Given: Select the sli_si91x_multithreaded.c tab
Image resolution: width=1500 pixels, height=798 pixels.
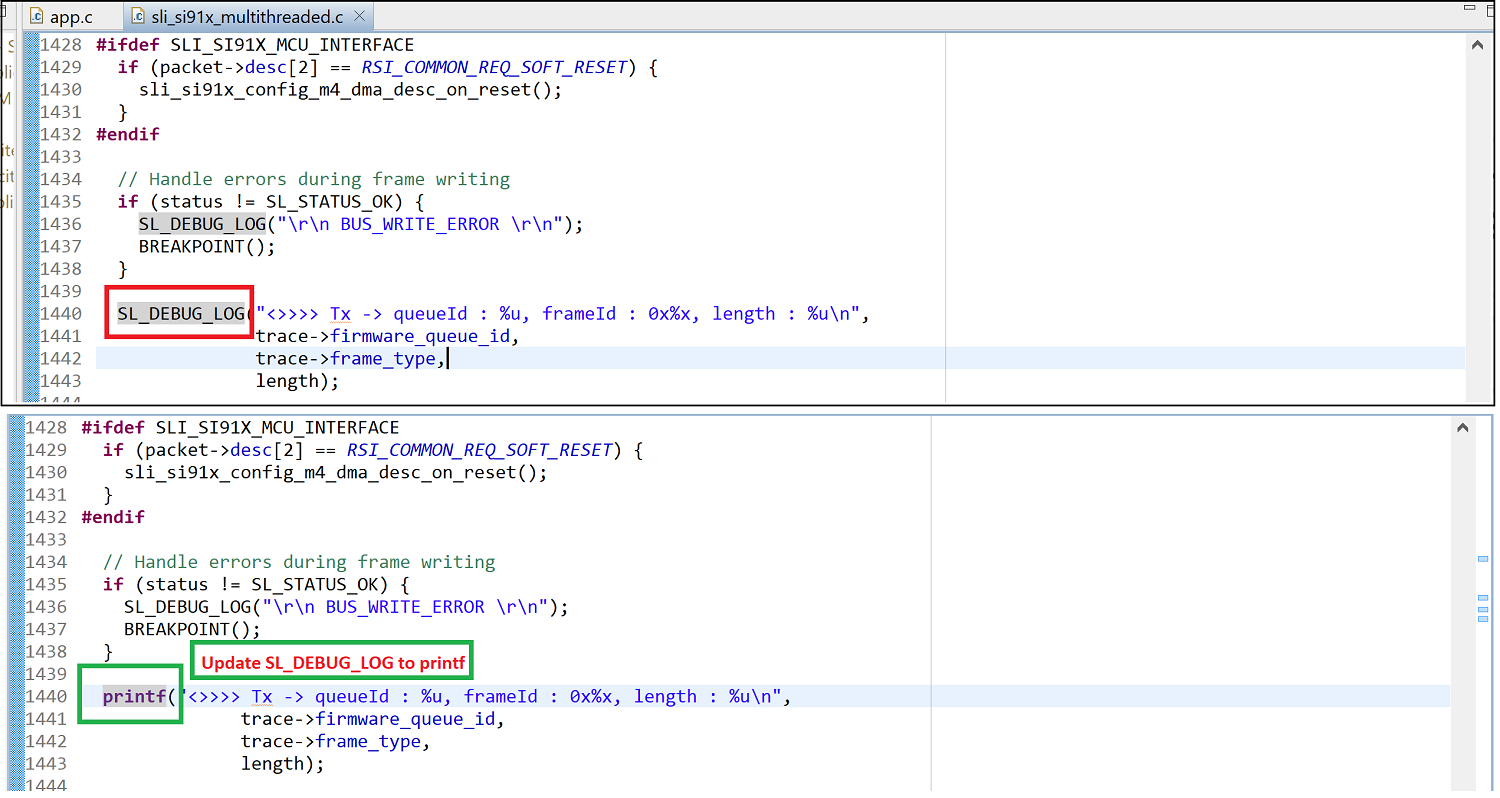Looking at the screenshot, I should [246, 16].
